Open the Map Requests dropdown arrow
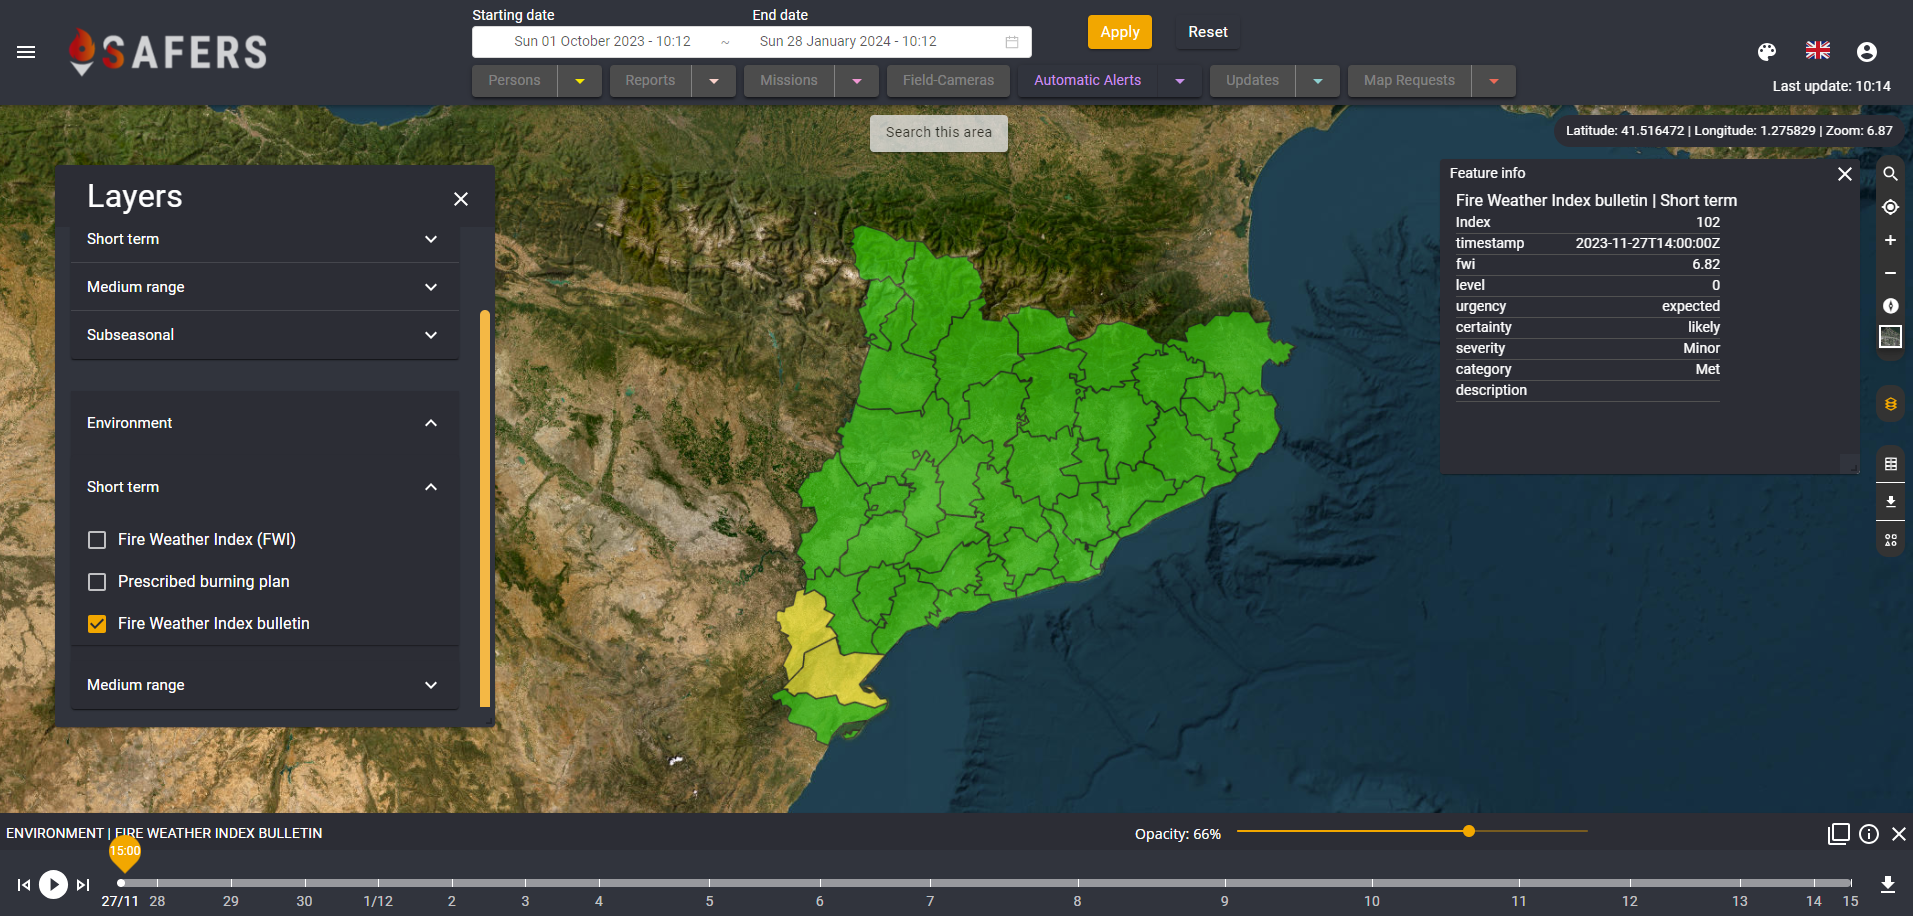The width and height of the screenshot is (1913, 916). pyautogui.click(x=1494, y=81)
